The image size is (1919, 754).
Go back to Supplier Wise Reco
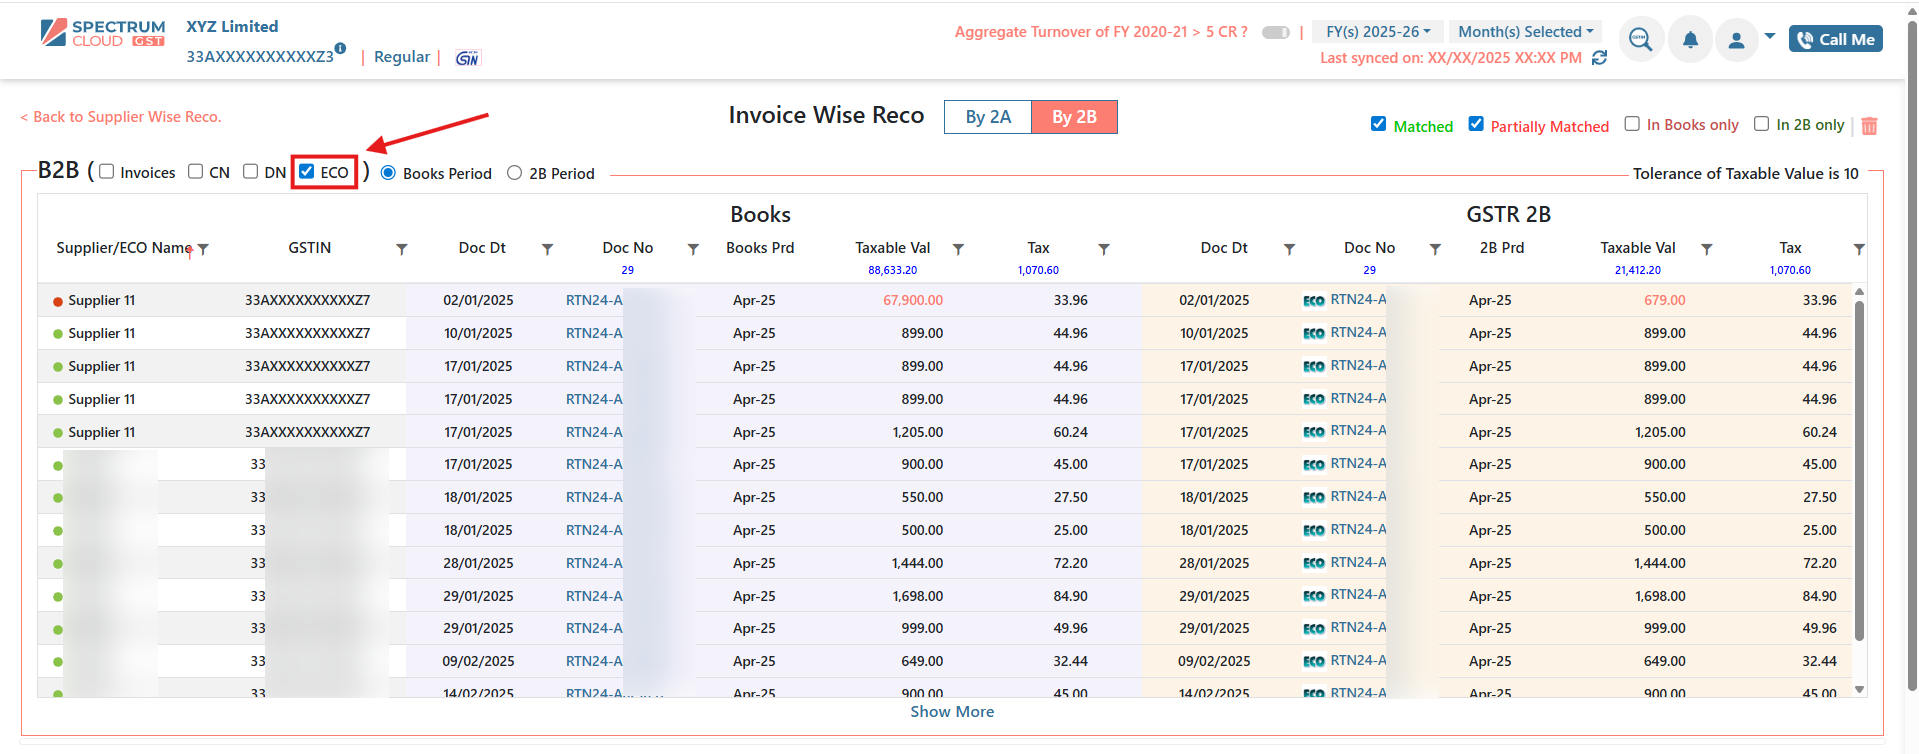pyautogui.click(x=121, y=117)
